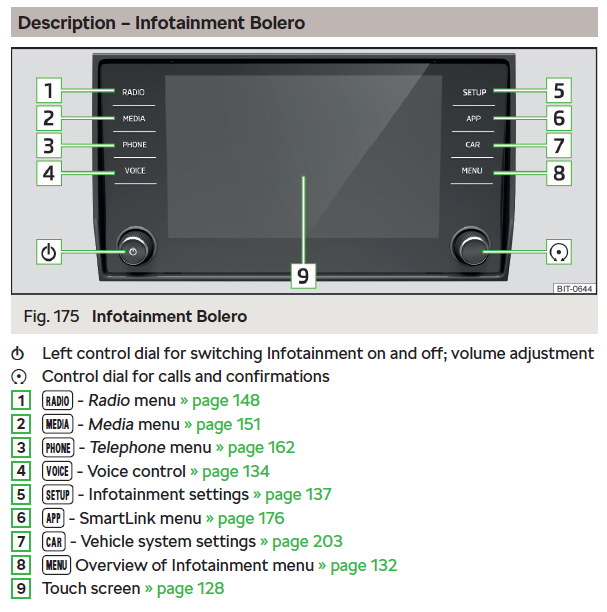Click the RADIO button on the Bolero unit

[x=133, y=92]
